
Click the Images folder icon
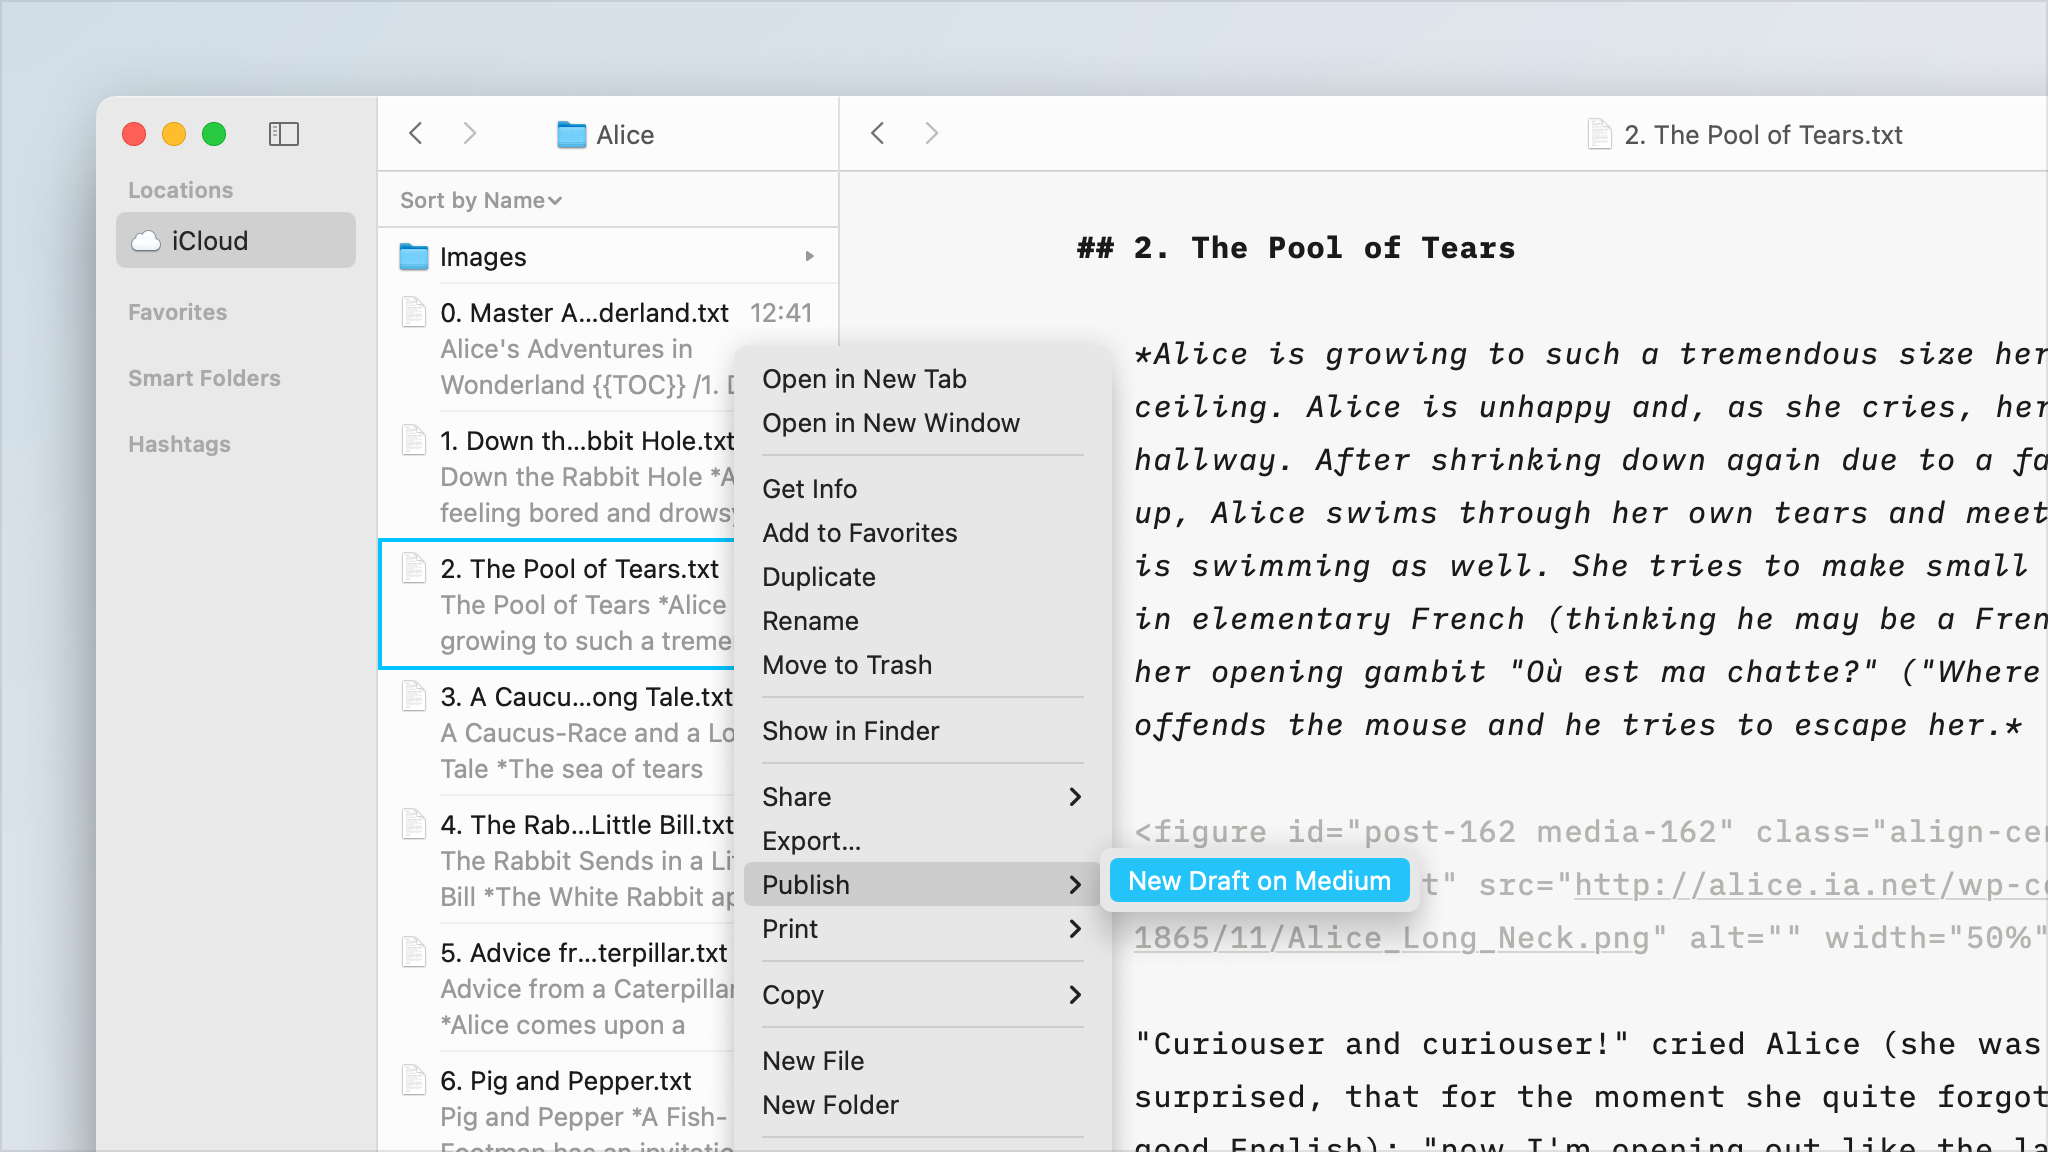point(414,257)
